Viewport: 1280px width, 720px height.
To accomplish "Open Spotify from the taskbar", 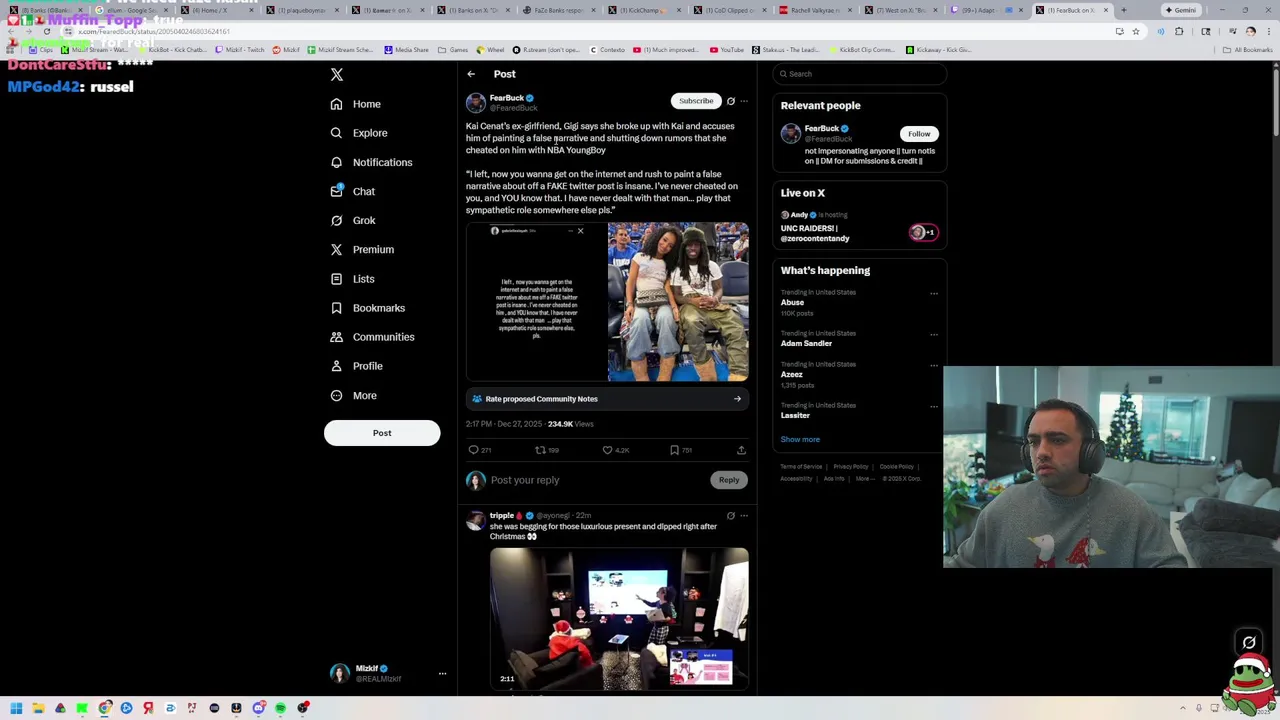I will [281, 708].
